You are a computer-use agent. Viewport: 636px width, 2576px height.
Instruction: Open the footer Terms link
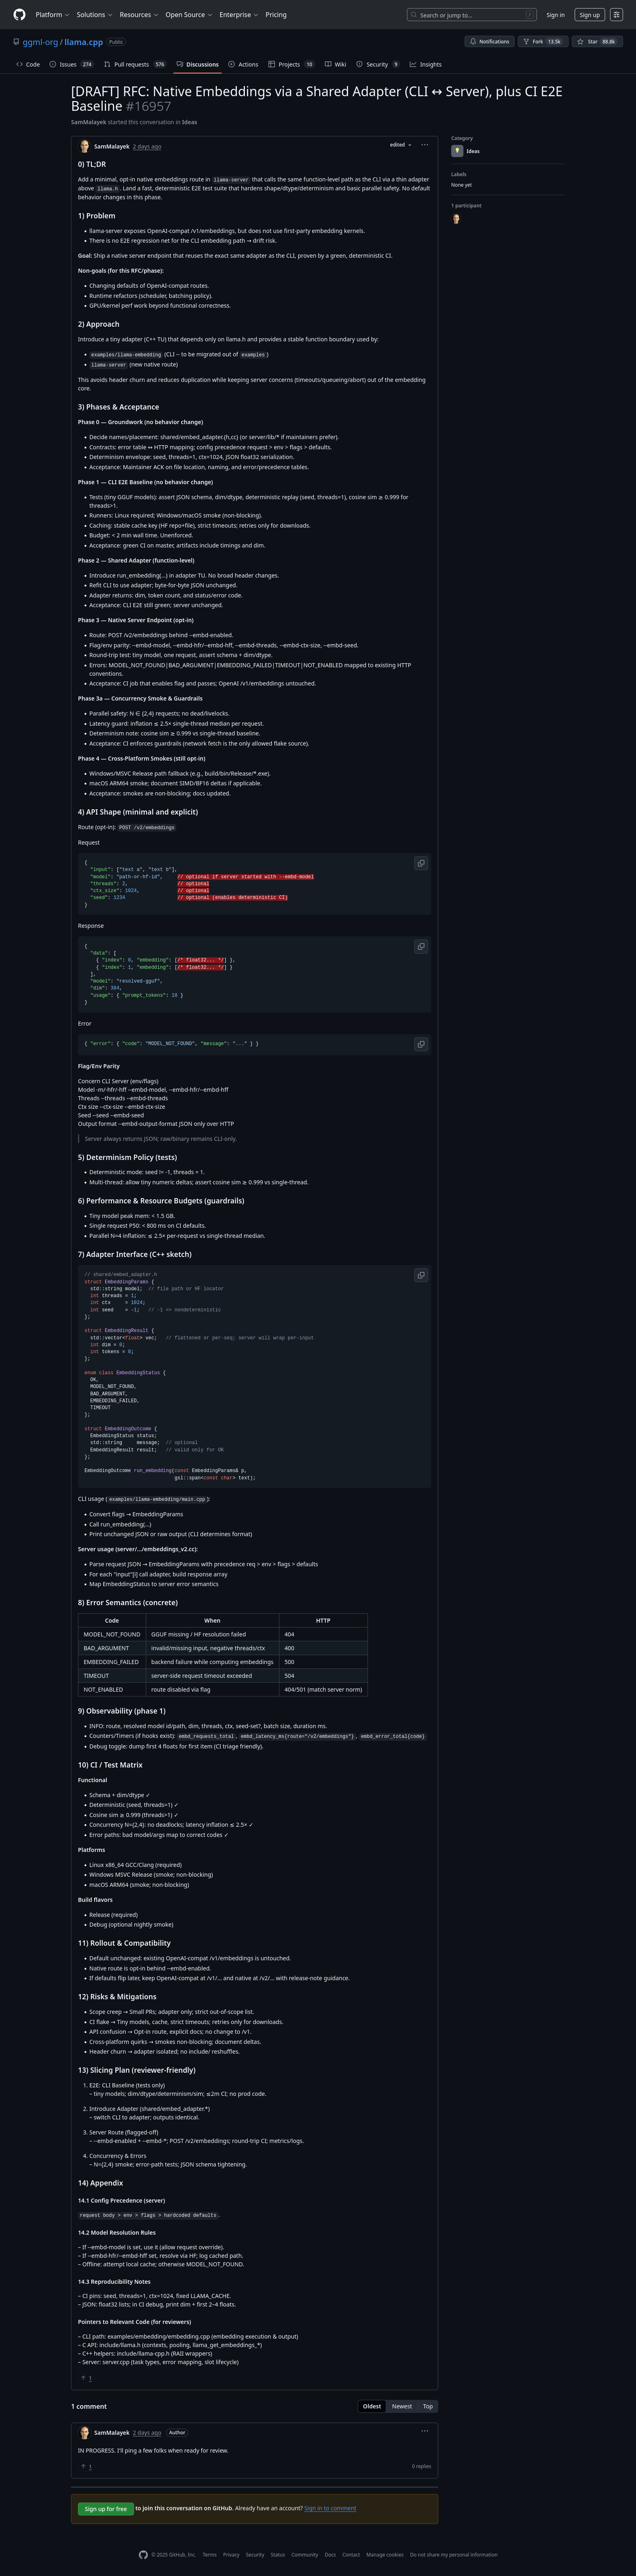[x=209, y=2554]
